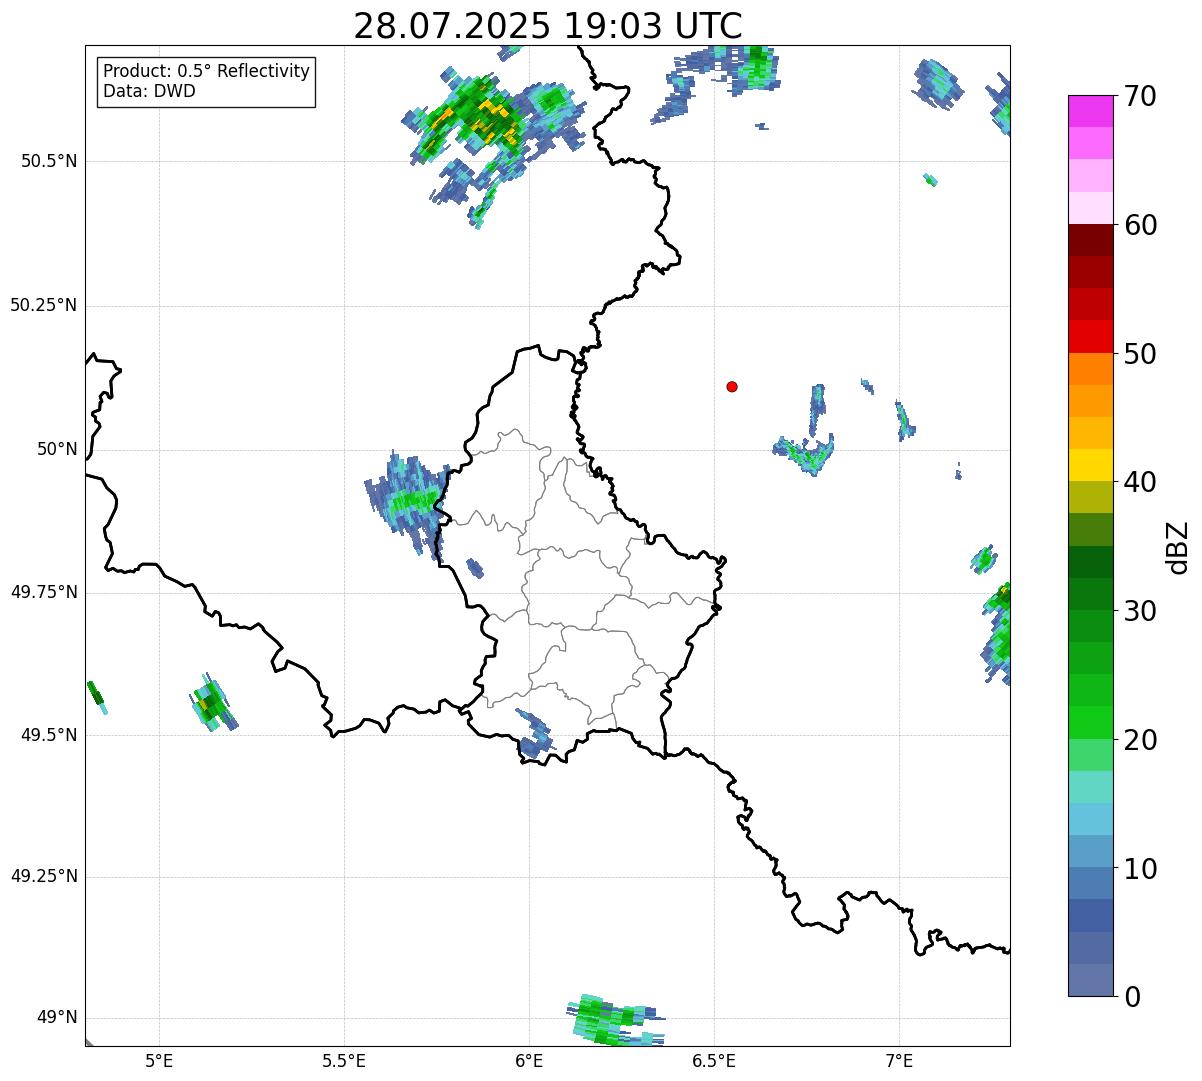The image size is (1202, 1081).
Task: Pick the dark maroon band just below 60
Action: (1090, 240)
